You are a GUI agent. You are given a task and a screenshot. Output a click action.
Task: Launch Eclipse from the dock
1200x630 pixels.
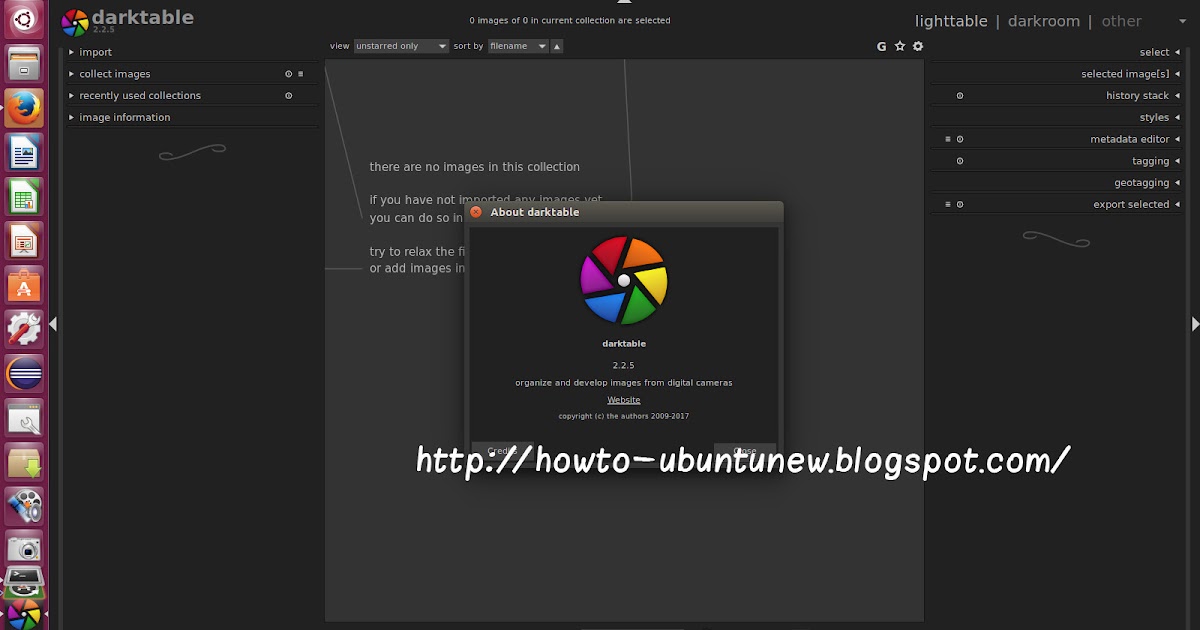pos(24,374)
